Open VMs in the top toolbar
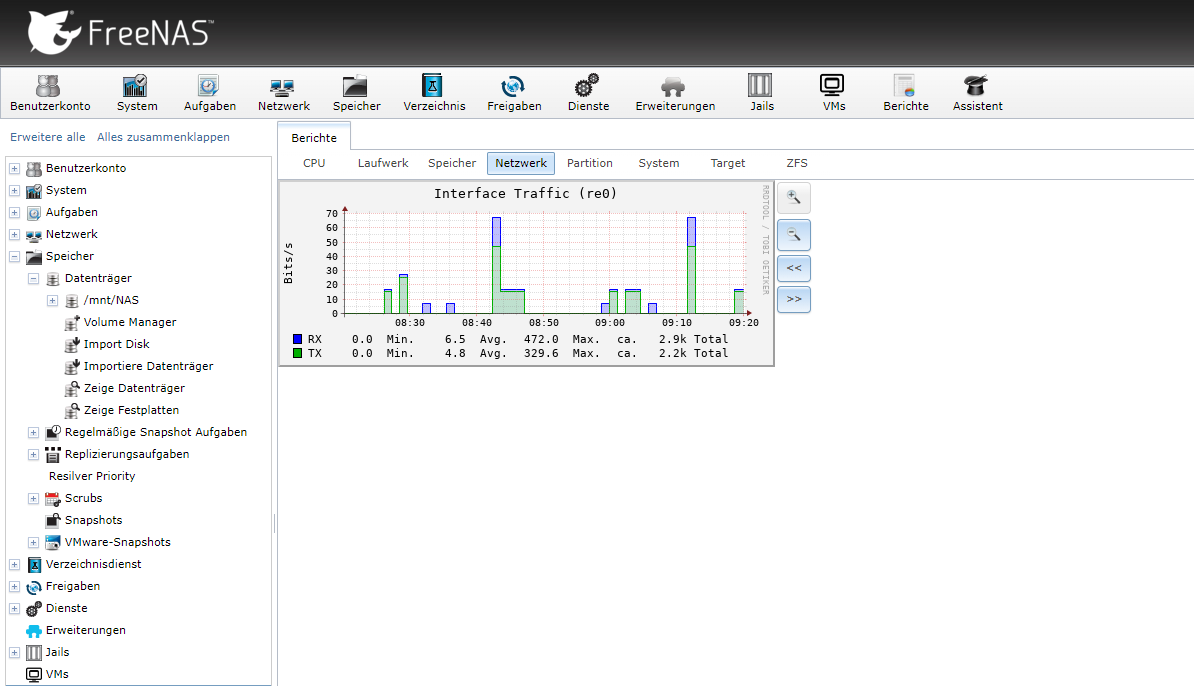Viewport: 1194px width, 686px height. 834,94
